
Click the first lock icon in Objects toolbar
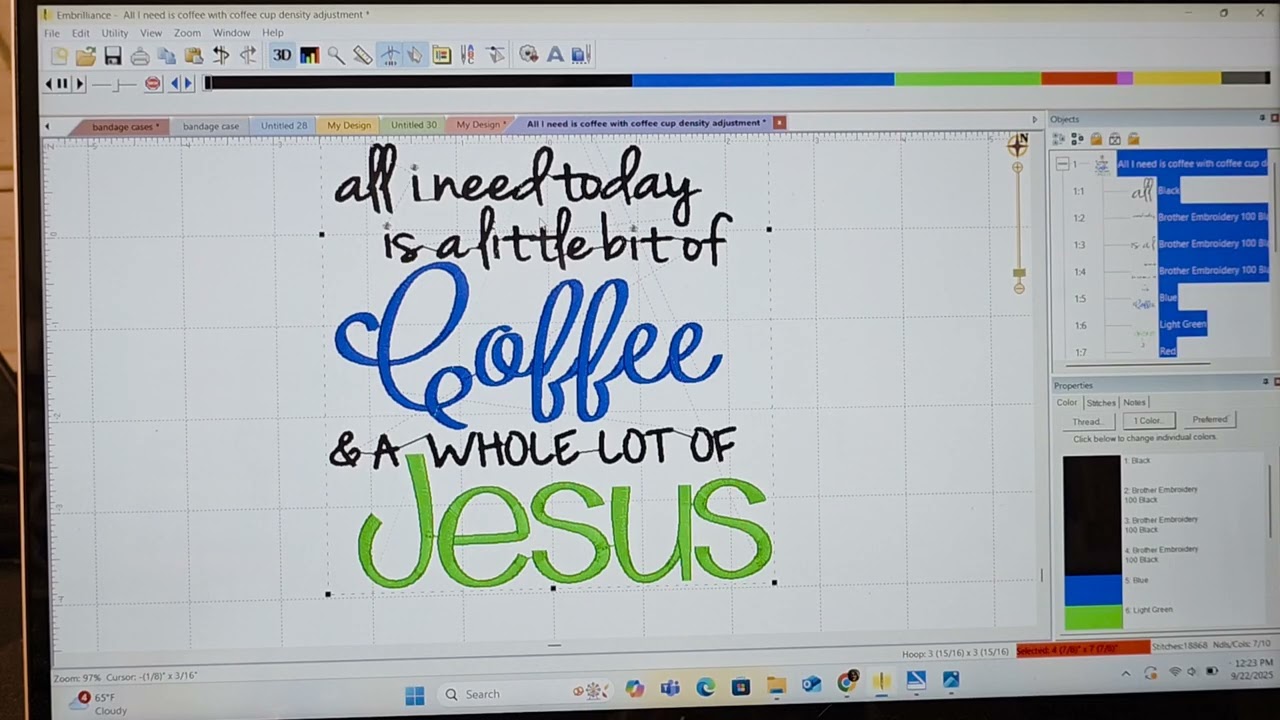(1096, 139)
